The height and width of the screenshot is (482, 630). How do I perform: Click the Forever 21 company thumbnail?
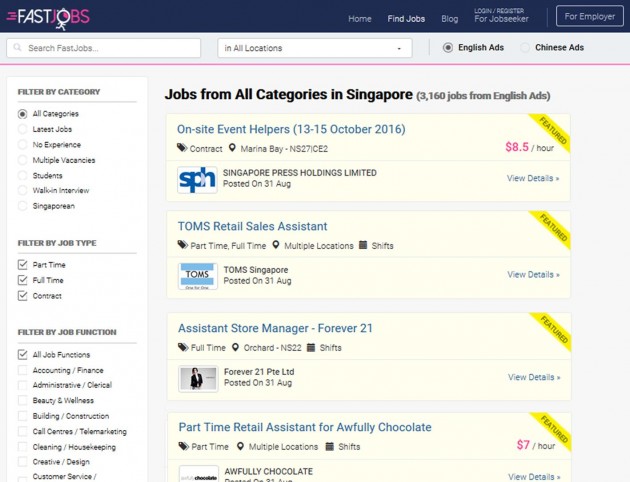(x=197, y=378)
